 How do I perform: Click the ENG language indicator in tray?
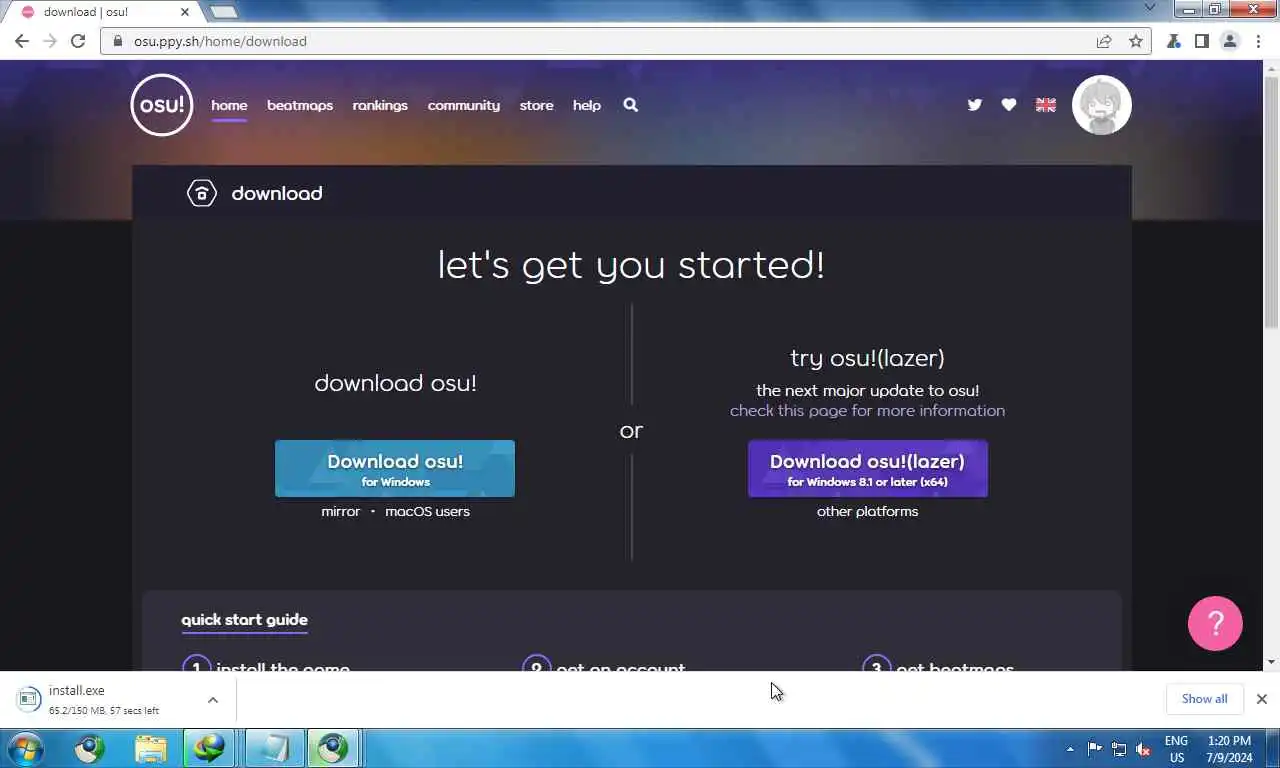click(x=1177, y=741)
